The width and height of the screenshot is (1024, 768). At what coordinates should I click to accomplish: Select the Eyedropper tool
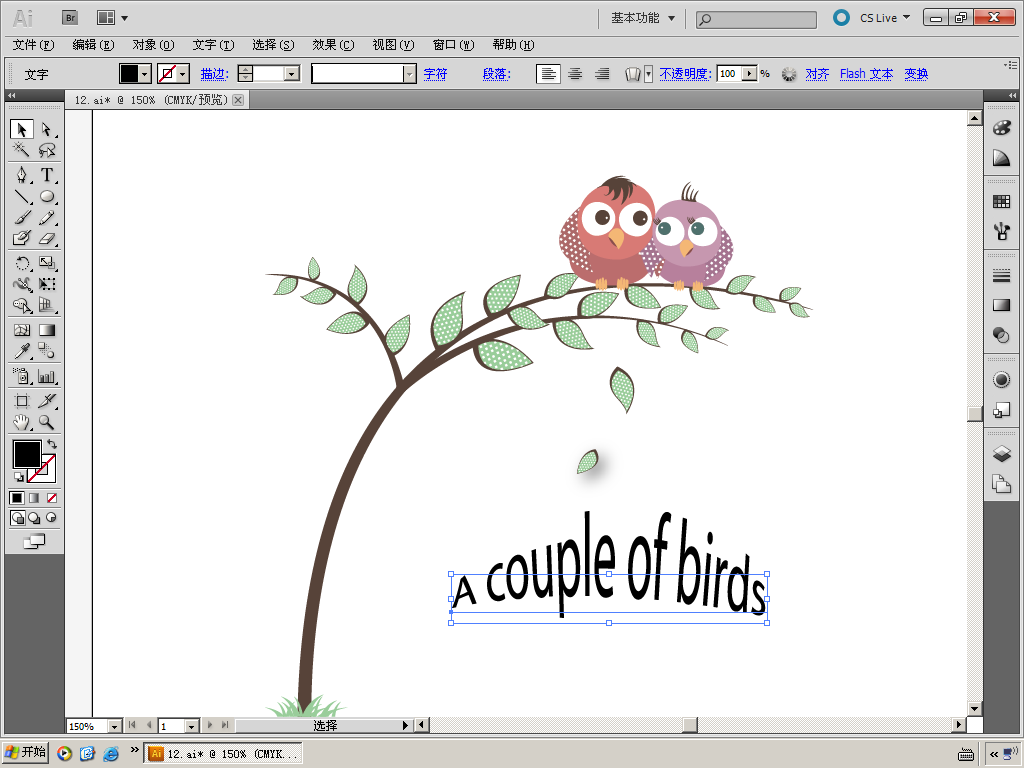[x=21, y=351]
